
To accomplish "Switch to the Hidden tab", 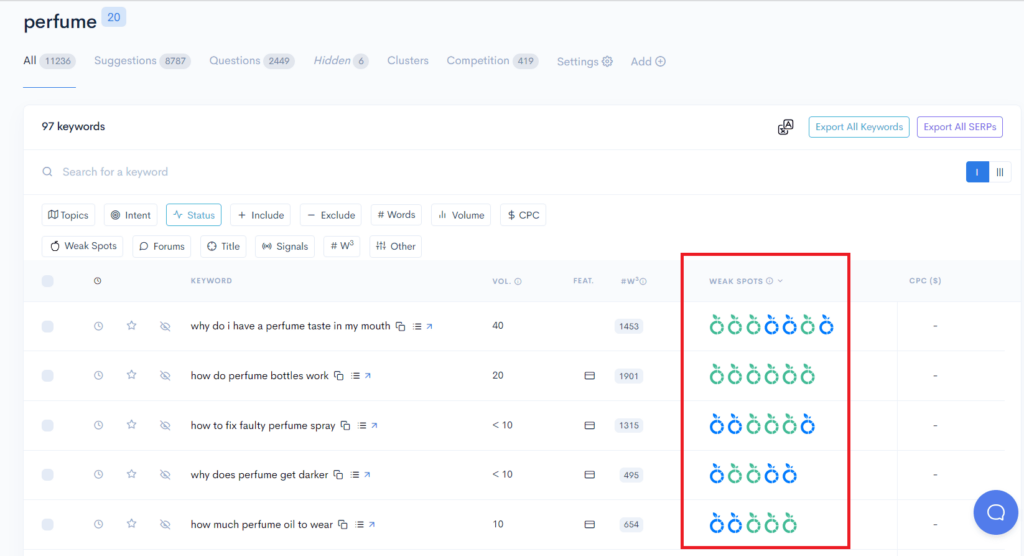I will pyautogui.click(x=341, y=61).
